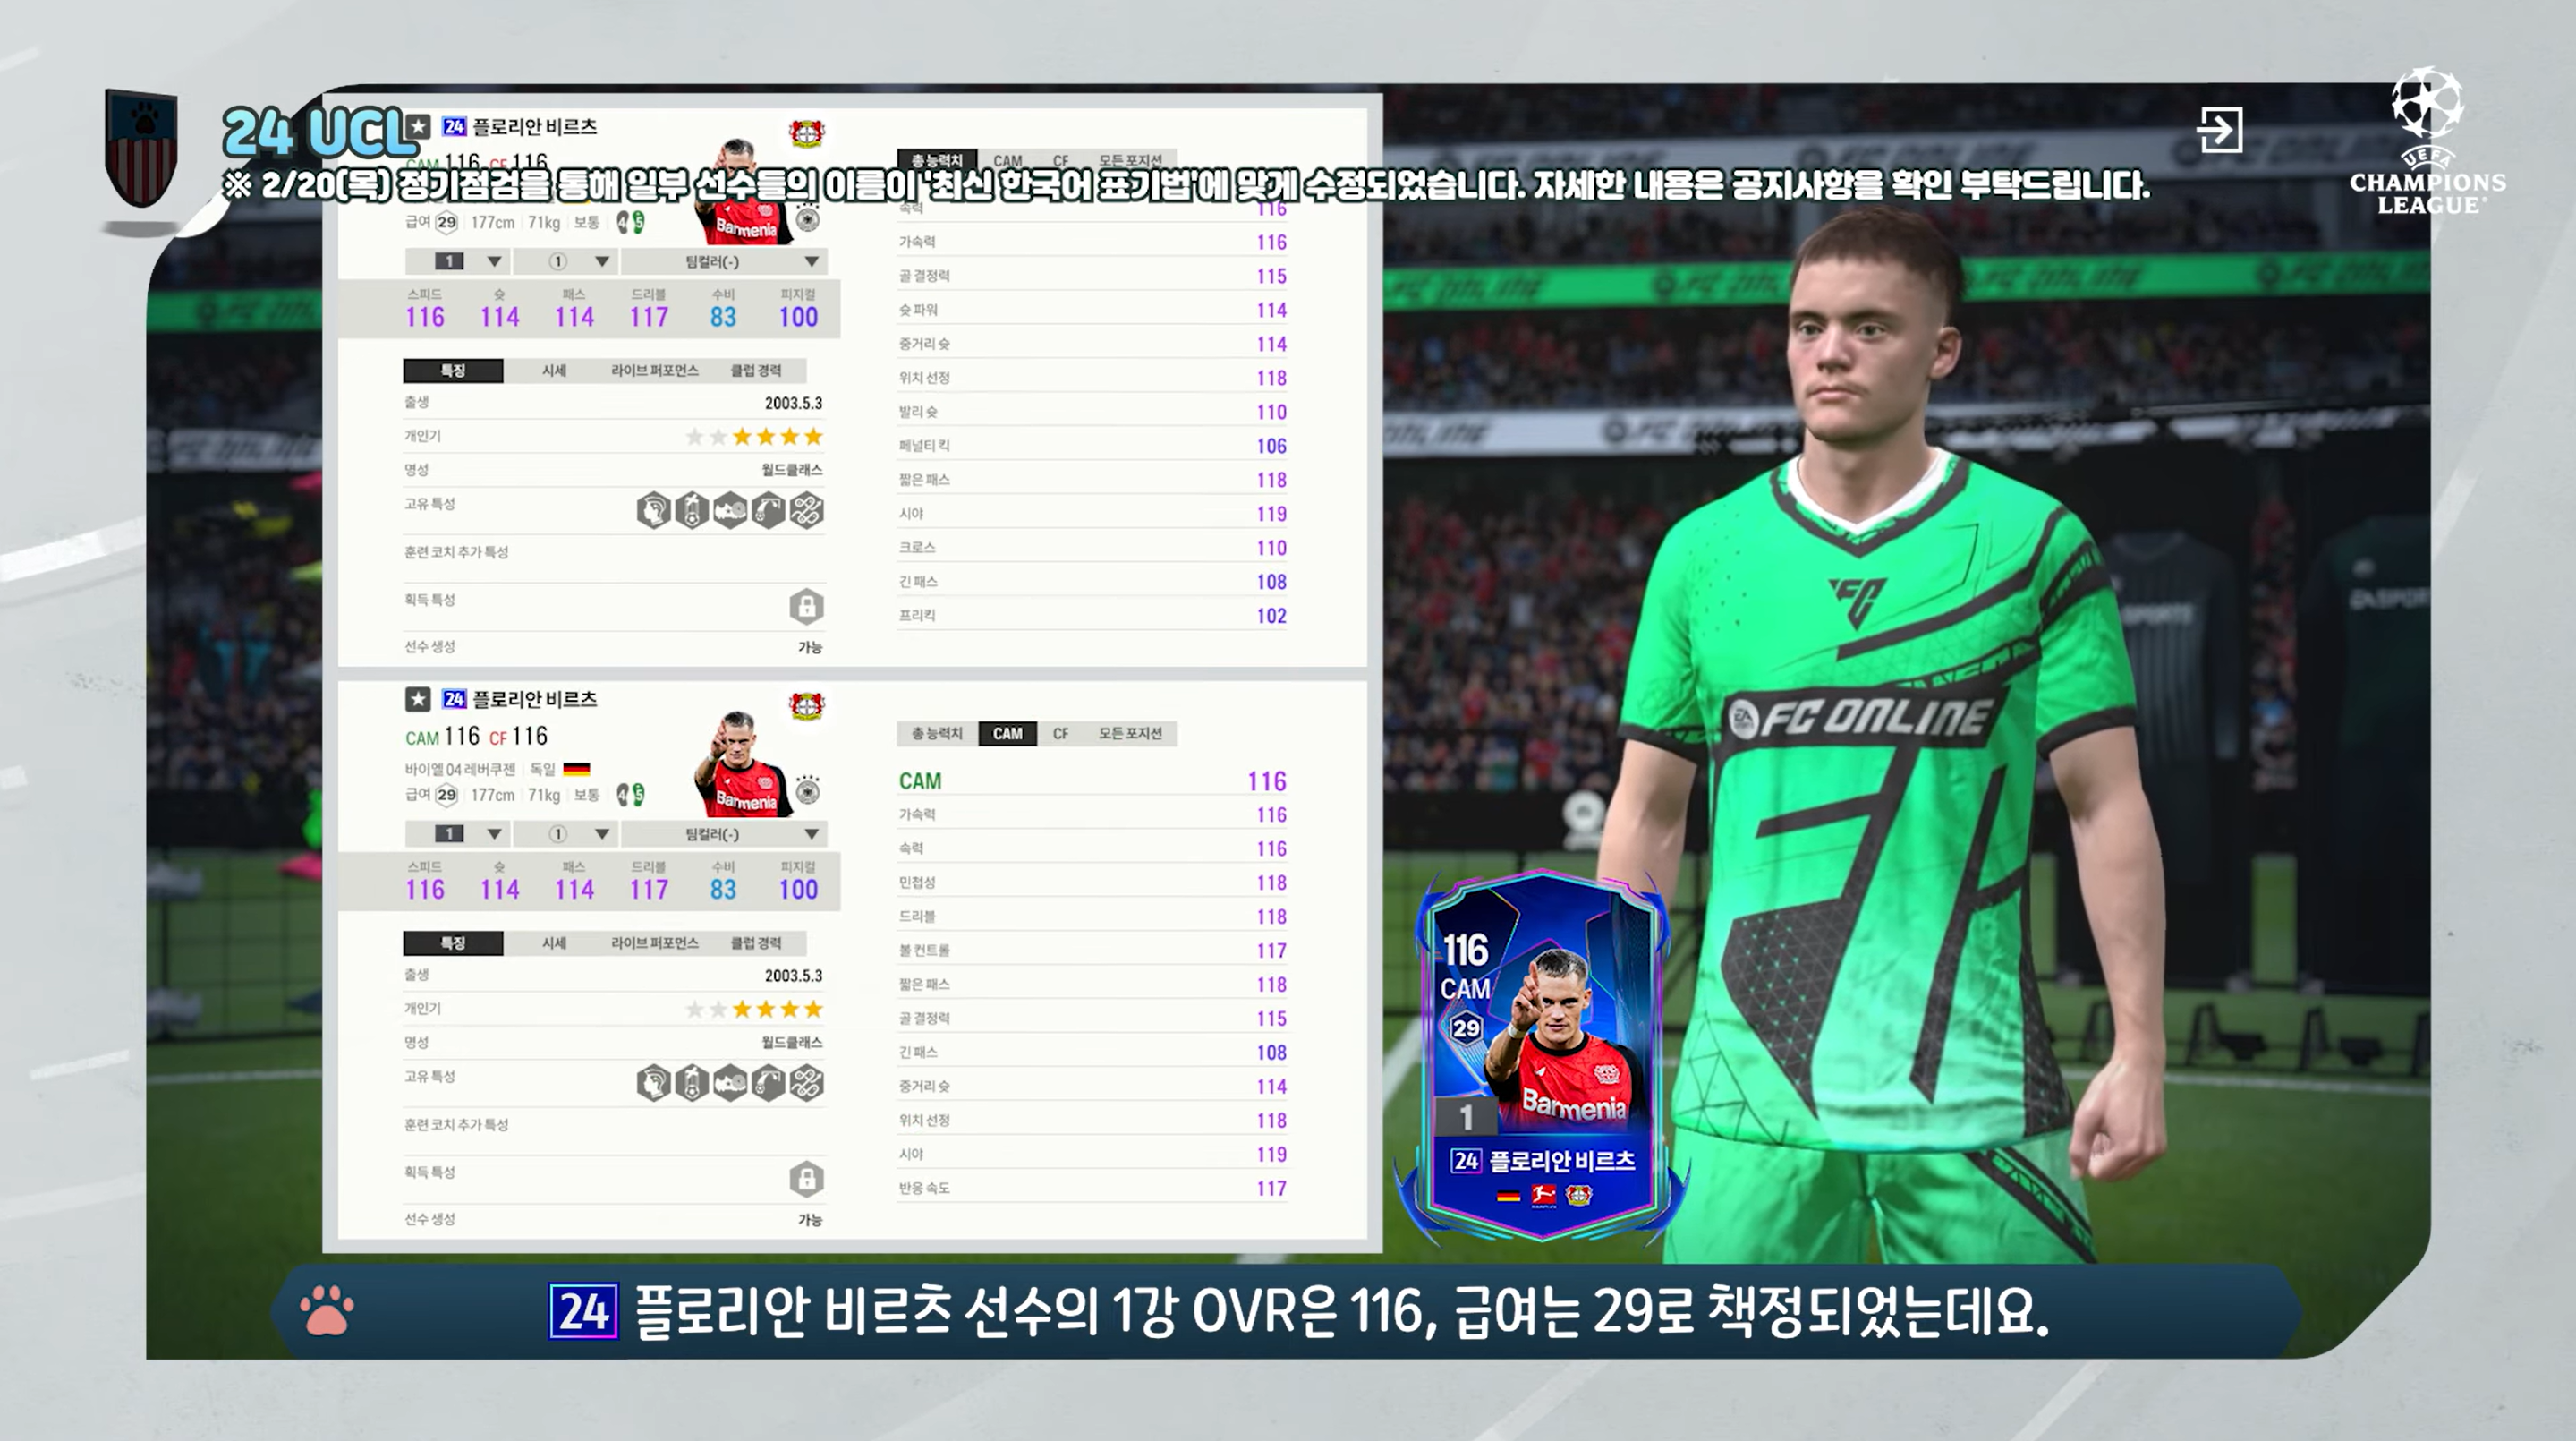Click the first unique trait icon in lower panel

point(653,1083)
